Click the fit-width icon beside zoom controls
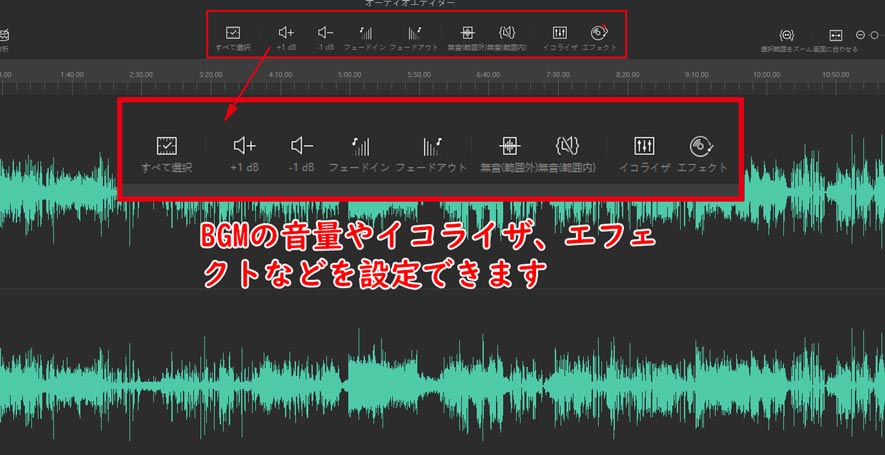885x455 pixels. click(x=836, y=36)
